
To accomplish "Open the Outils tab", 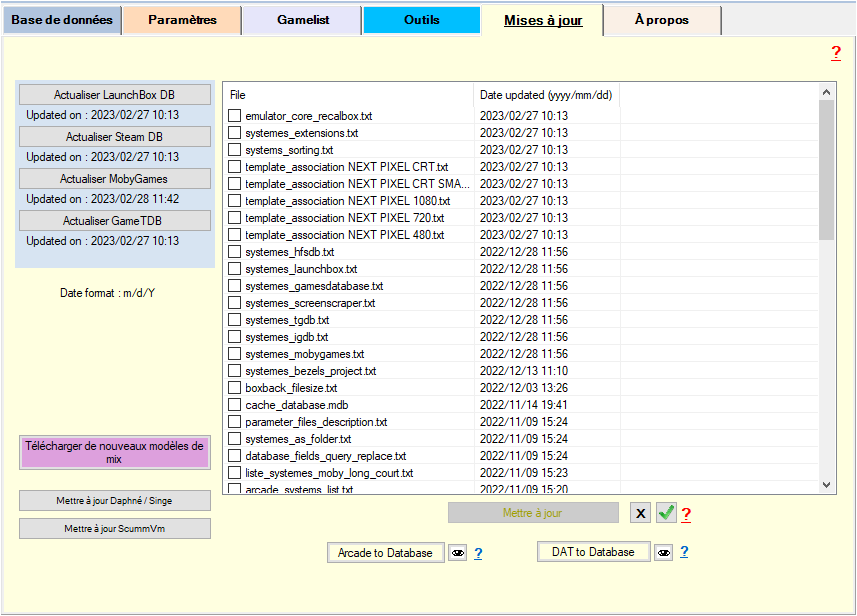I will (x=421, y=20).
